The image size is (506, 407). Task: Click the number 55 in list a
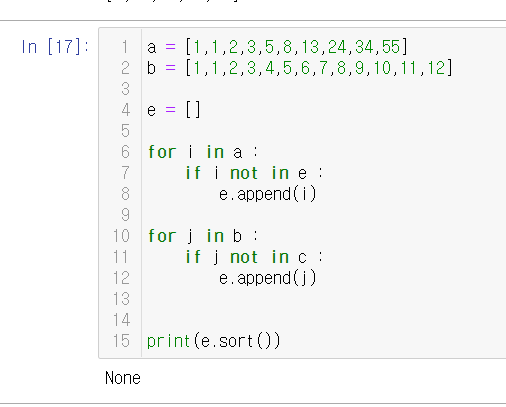pos(391,47)
